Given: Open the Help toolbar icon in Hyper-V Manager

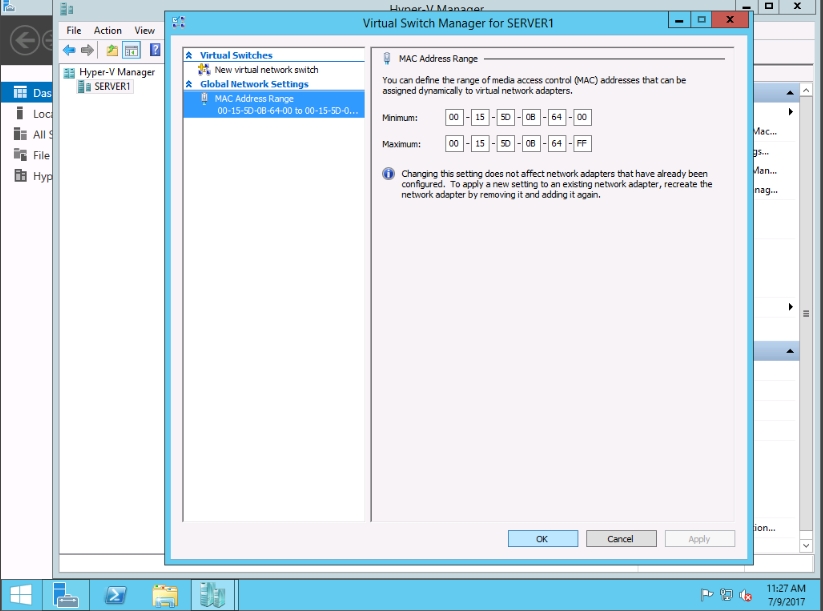Looking at the screenshot, I should [155, 50].
